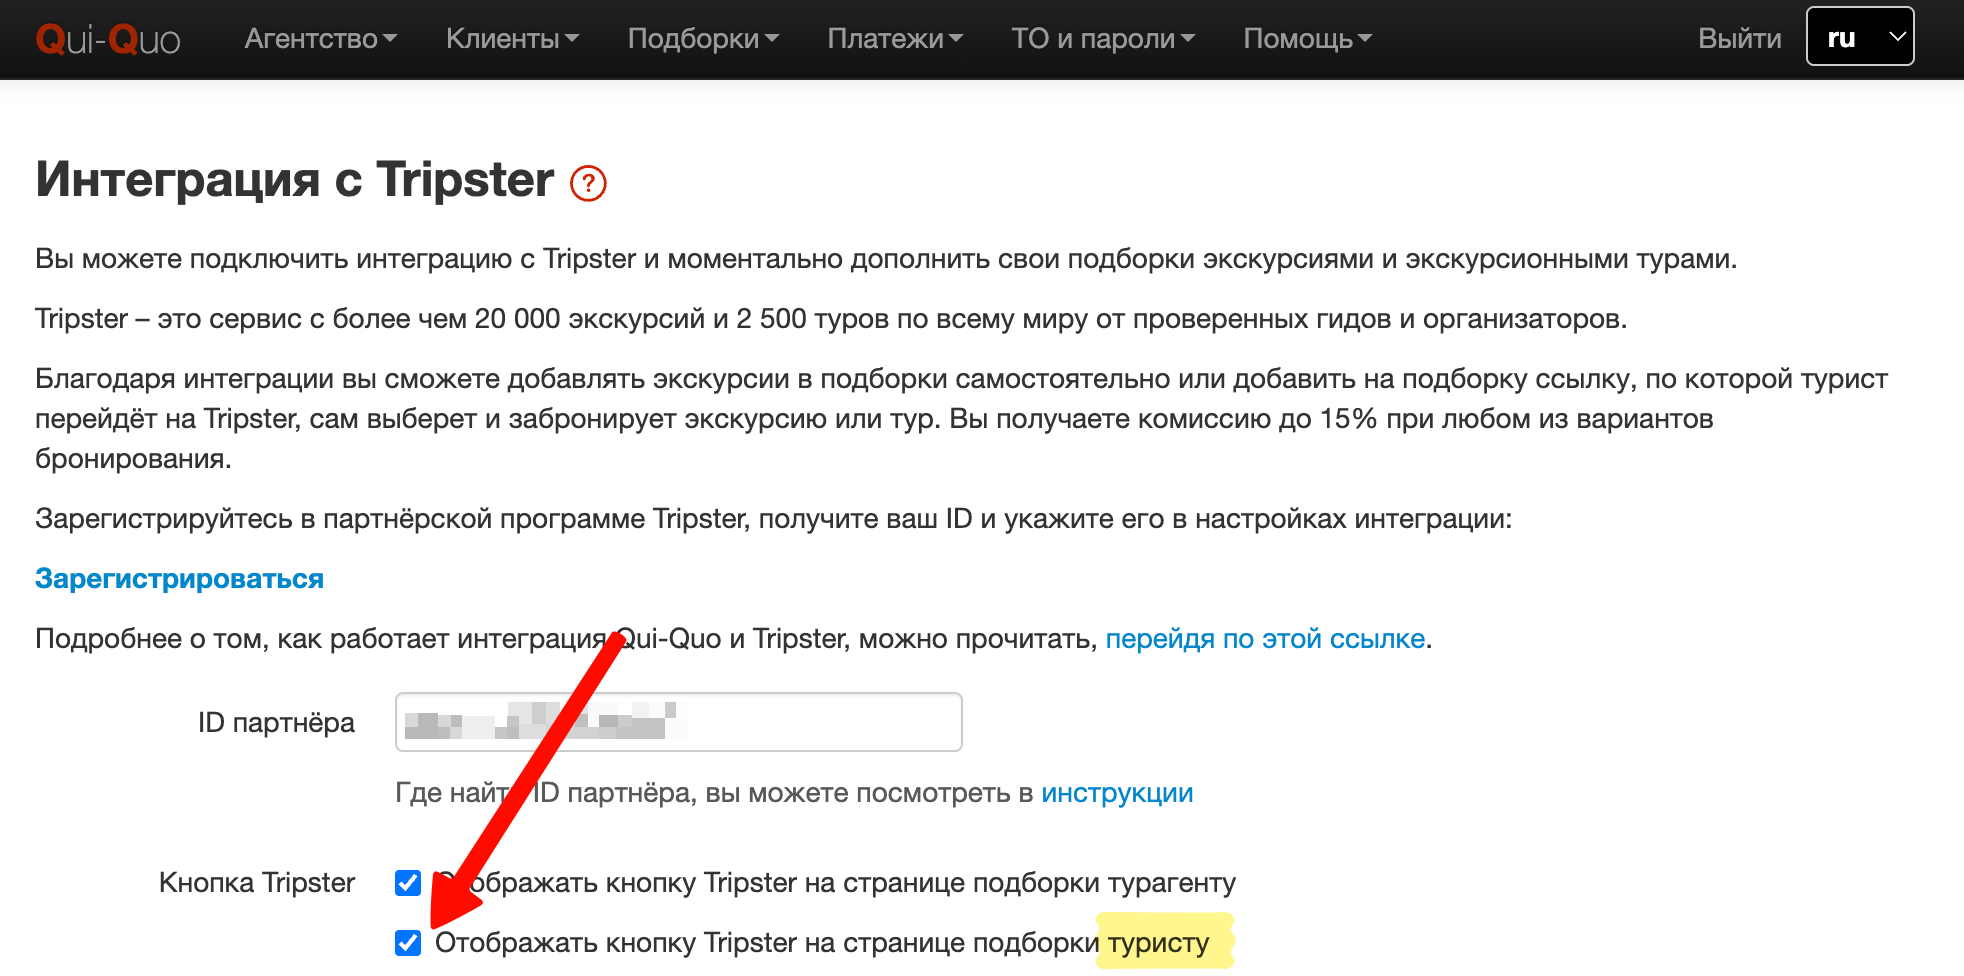Expand the Подборки menu
This screenshot has height=976, width=1964.
pyautogui.click(x=703, y=39)
